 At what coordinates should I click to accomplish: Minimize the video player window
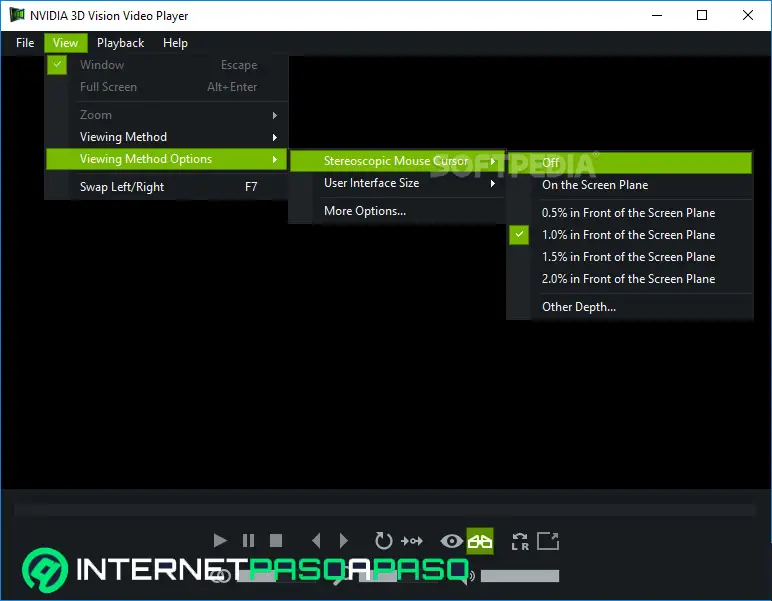657,15
